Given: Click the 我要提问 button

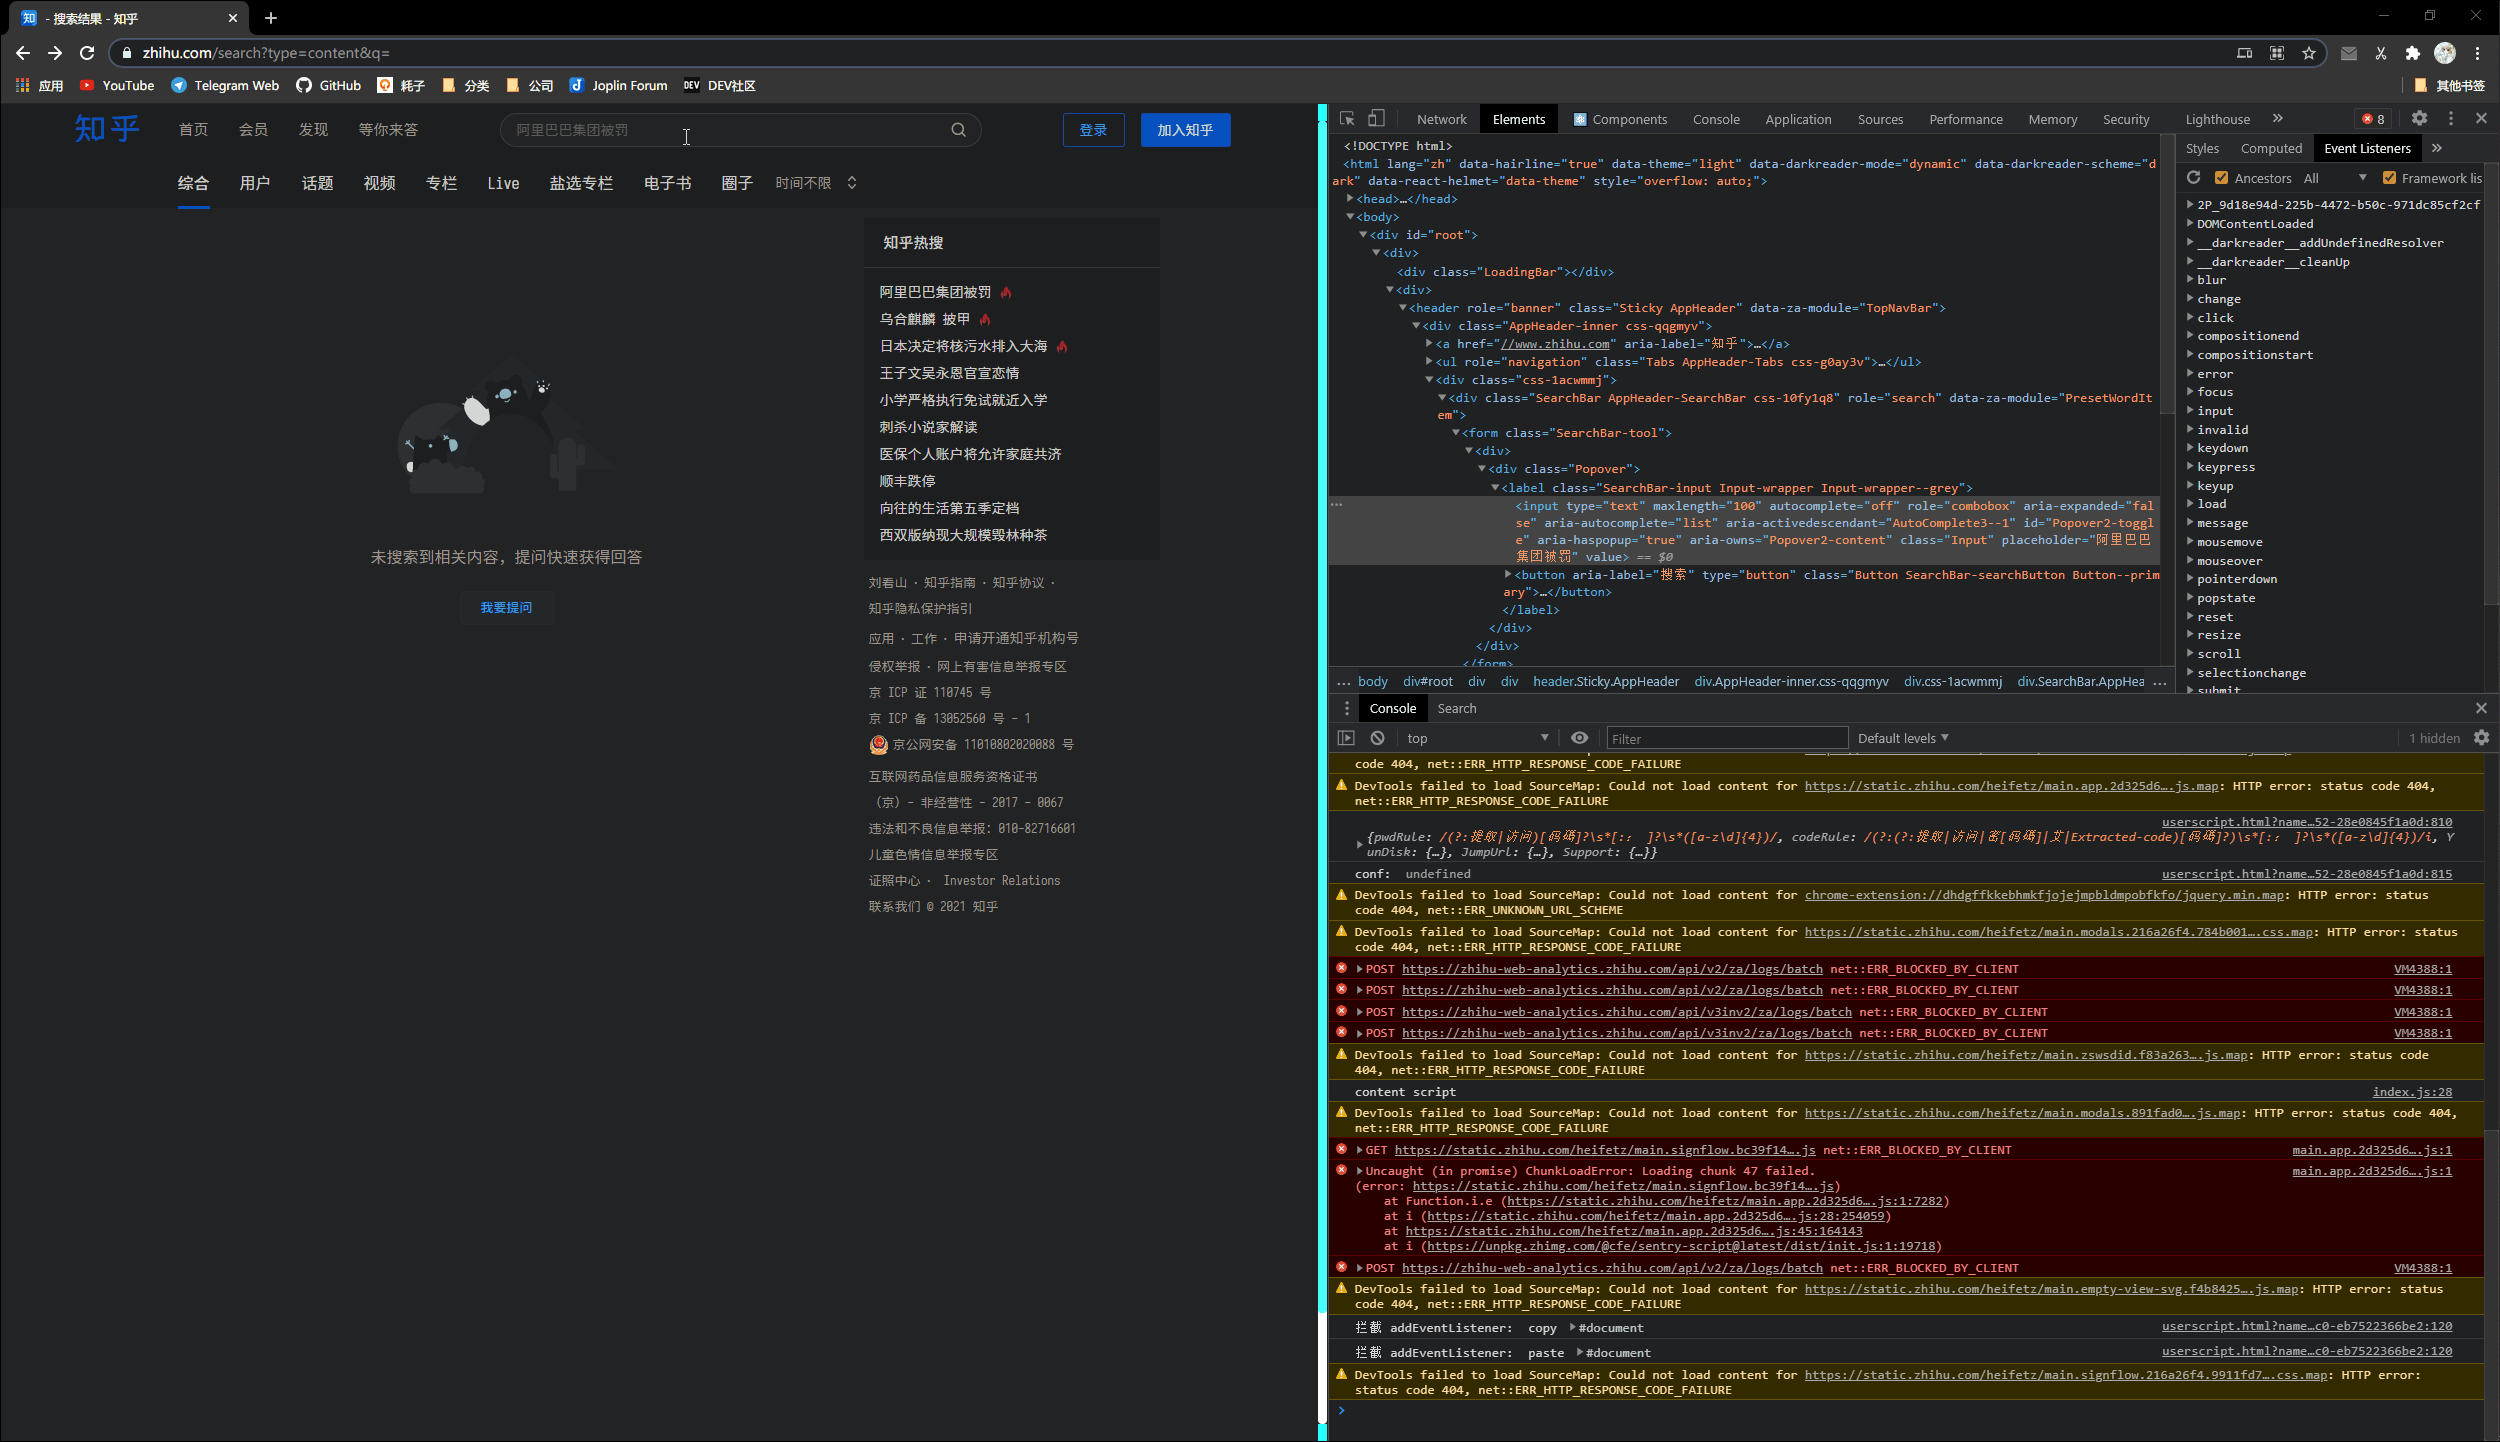Looking at the screenshot, I should pos(506,608).
